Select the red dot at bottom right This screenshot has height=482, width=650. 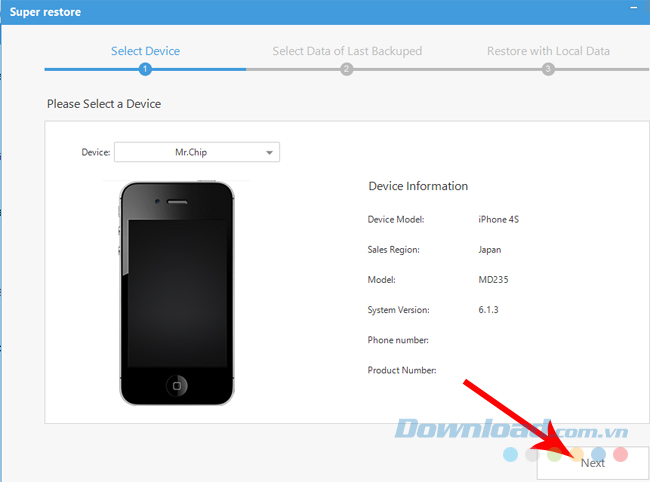tap(620, 454)
